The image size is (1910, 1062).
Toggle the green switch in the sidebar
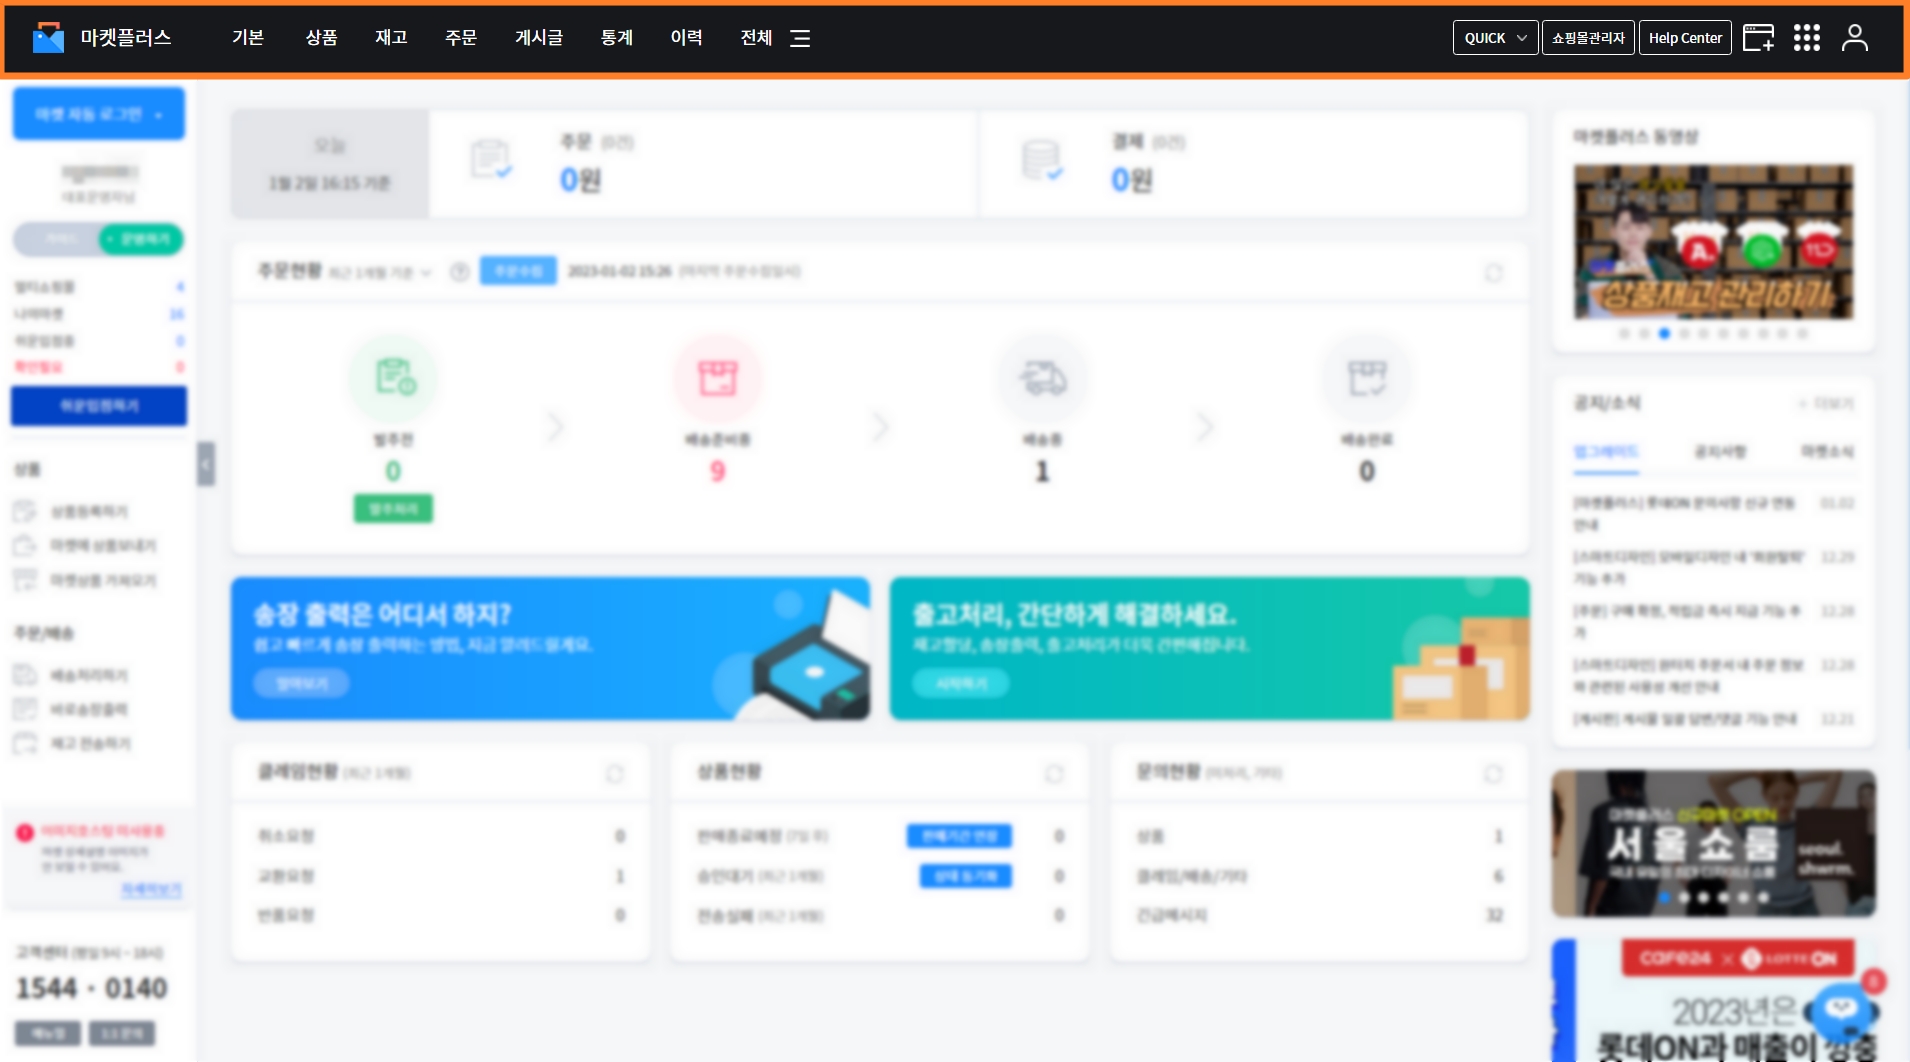(141, 239)
